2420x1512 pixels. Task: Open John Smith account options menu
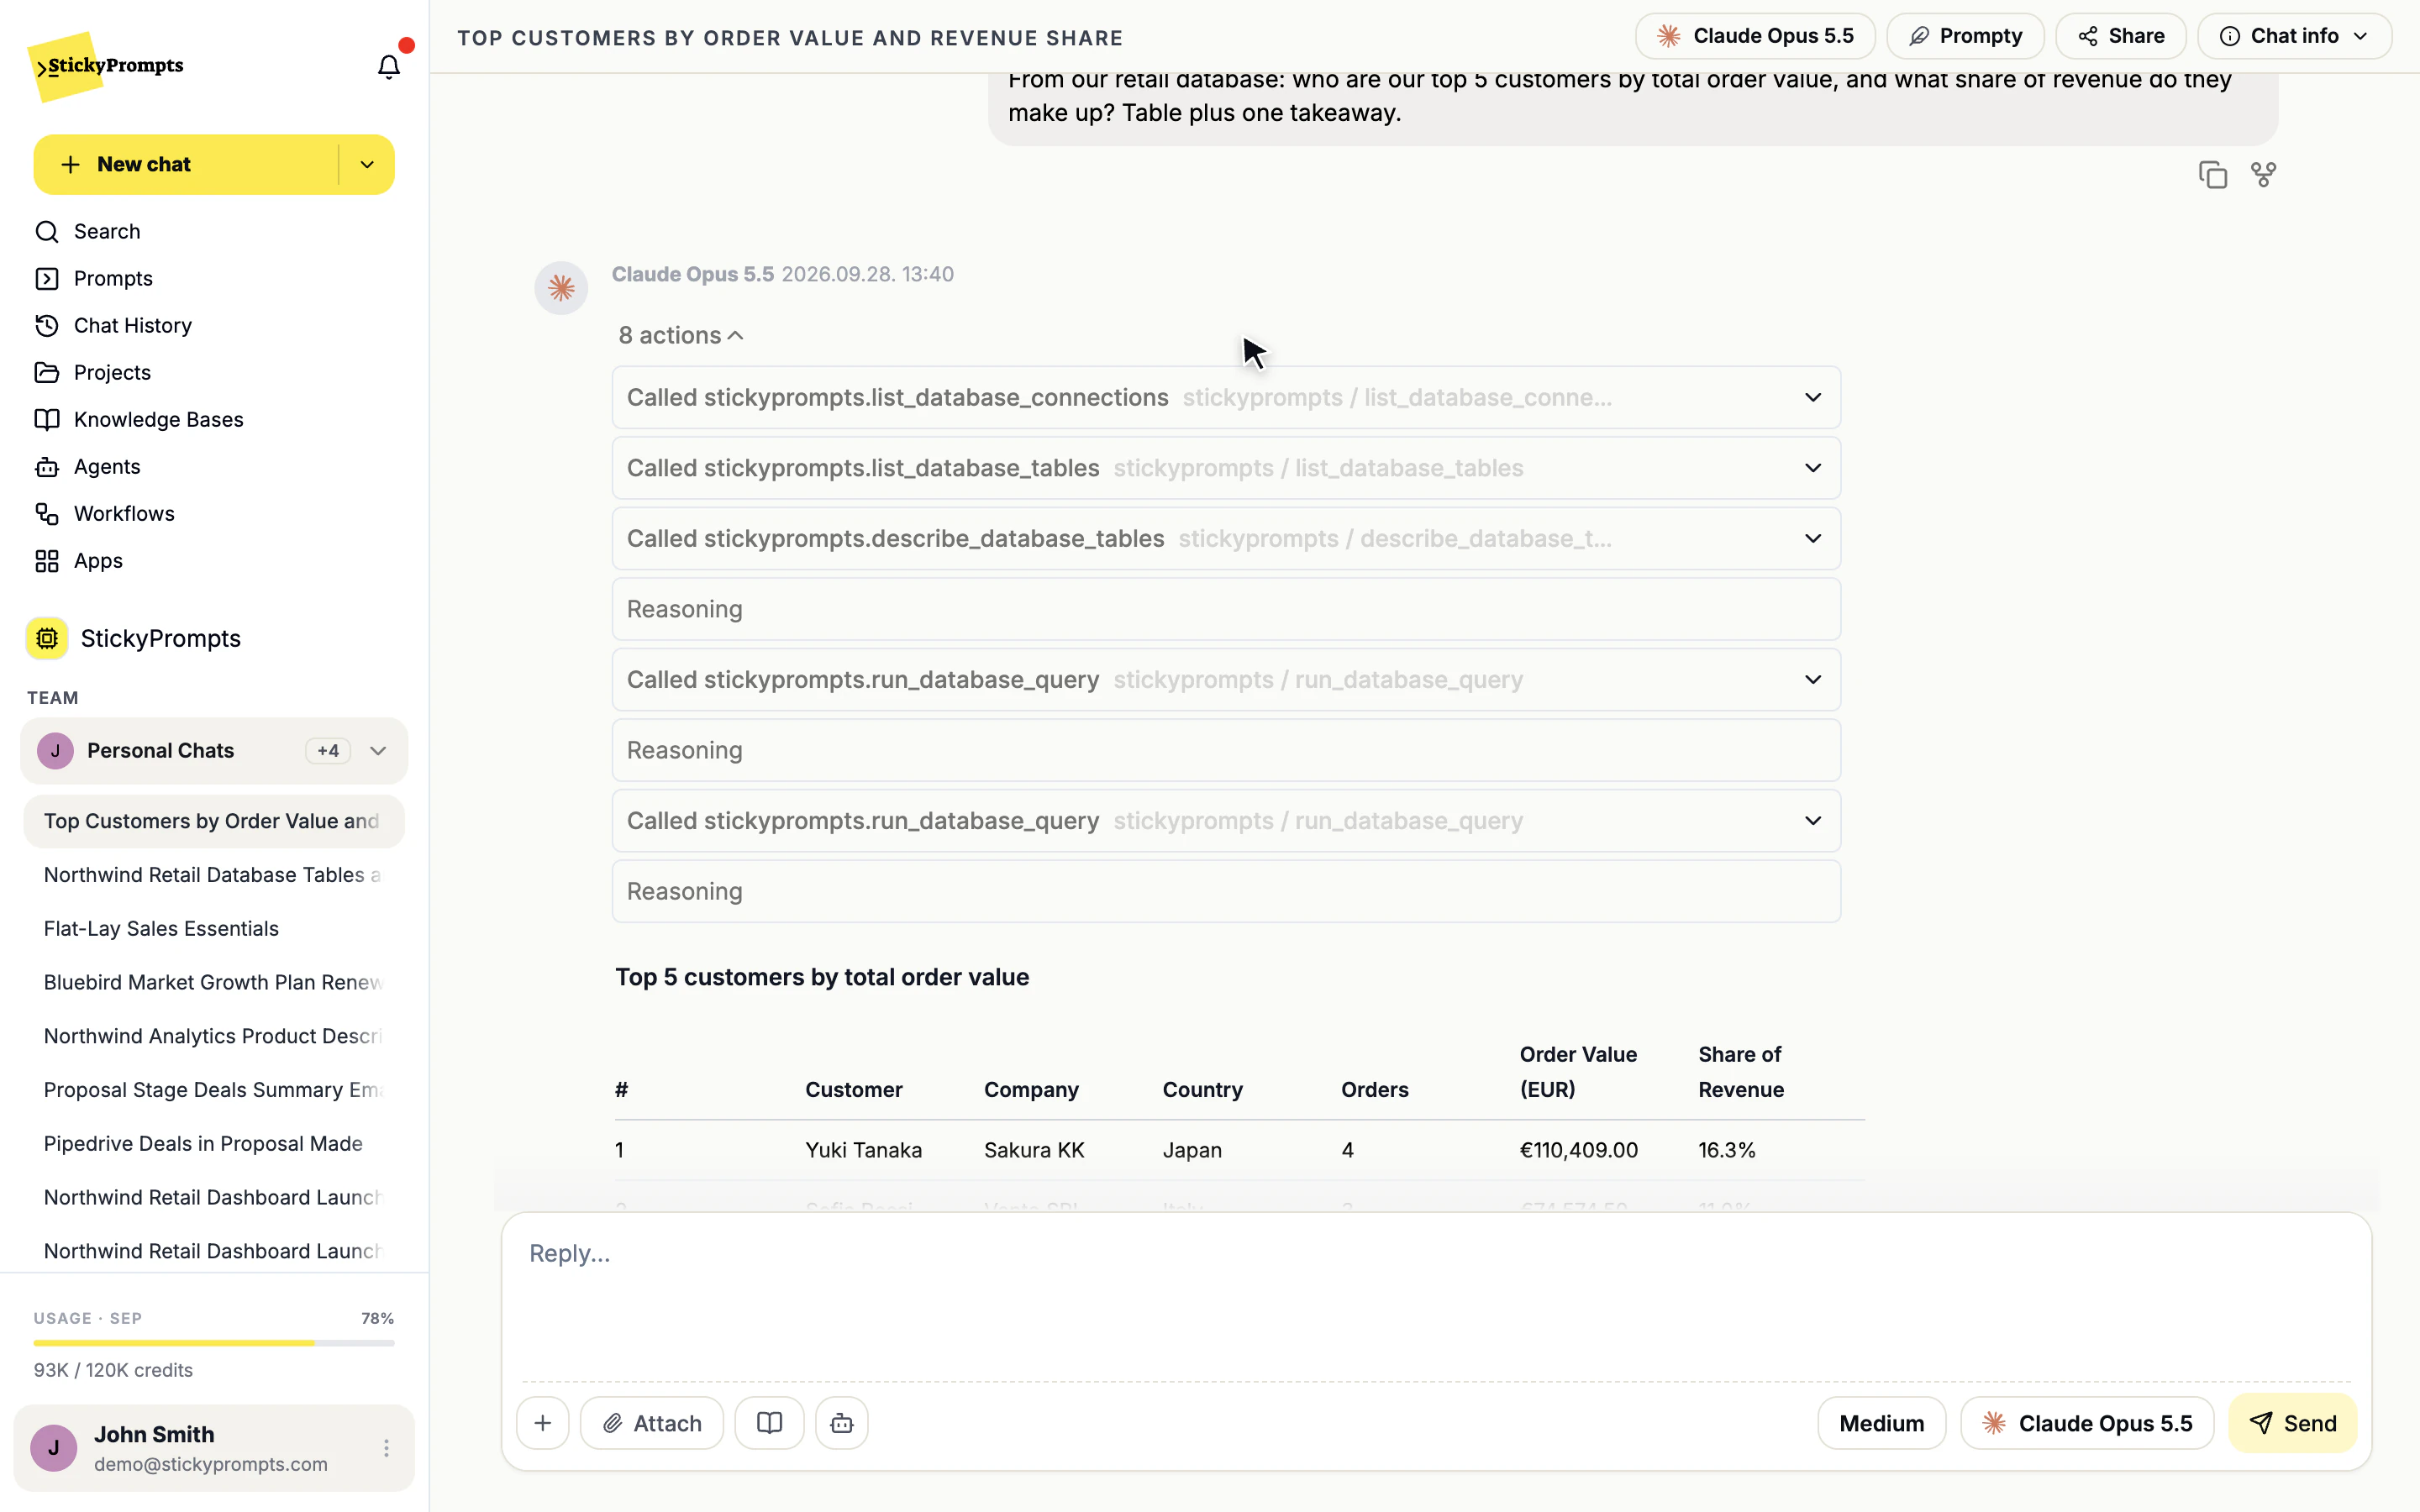386,1447
